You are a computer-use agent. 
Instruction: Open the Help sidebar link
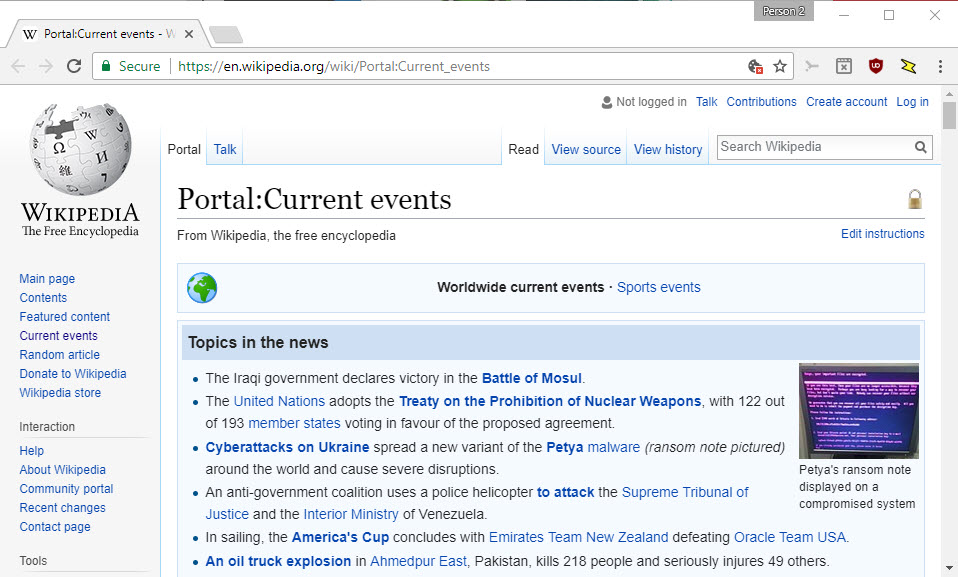coord(32,450)
